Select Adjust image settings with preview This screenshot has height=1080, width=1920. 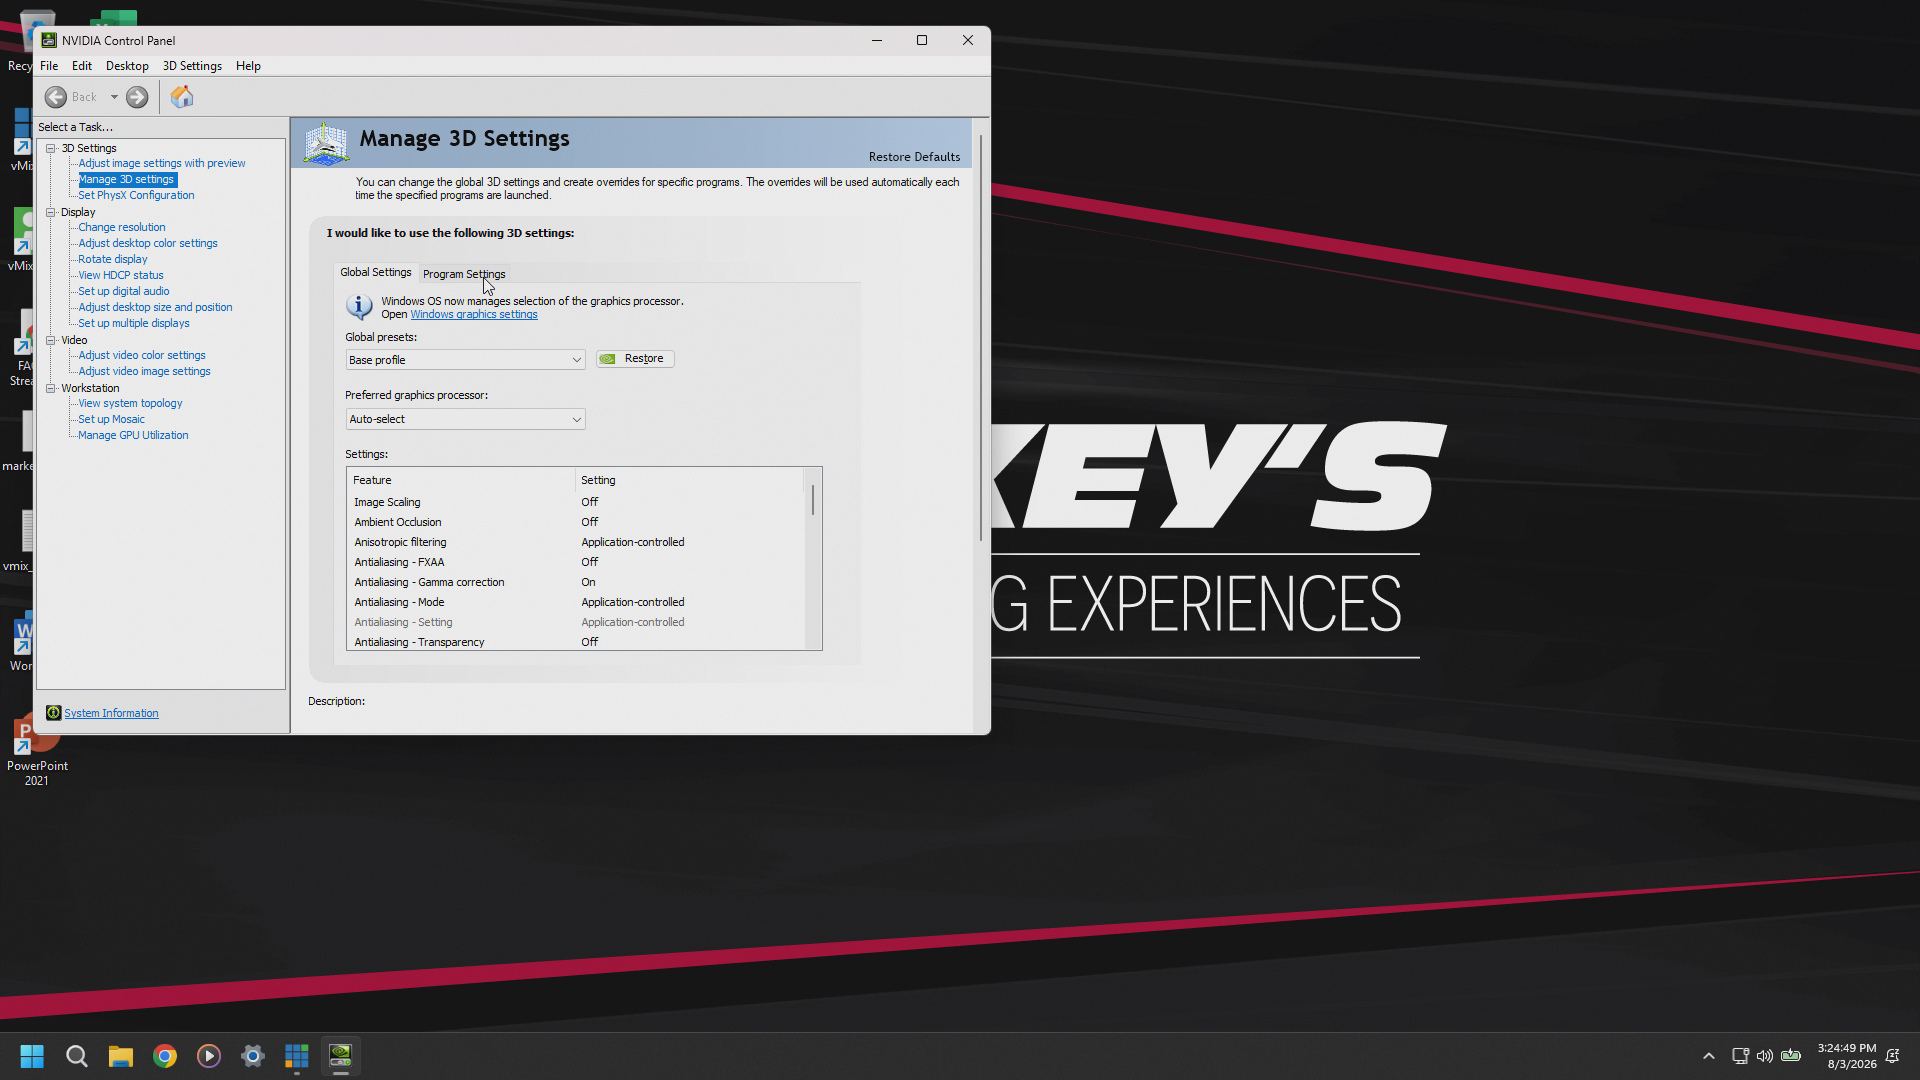coord(162,163)
